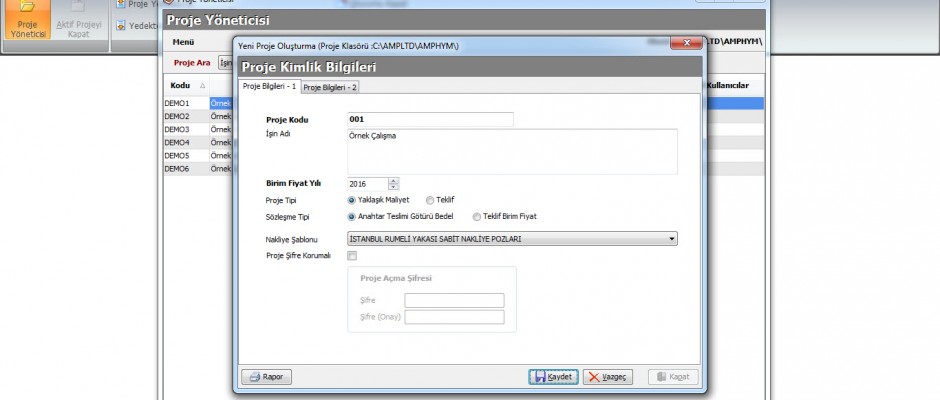Enable the Proje Şifre Korumalı checkbox

(x=352, y=256)
